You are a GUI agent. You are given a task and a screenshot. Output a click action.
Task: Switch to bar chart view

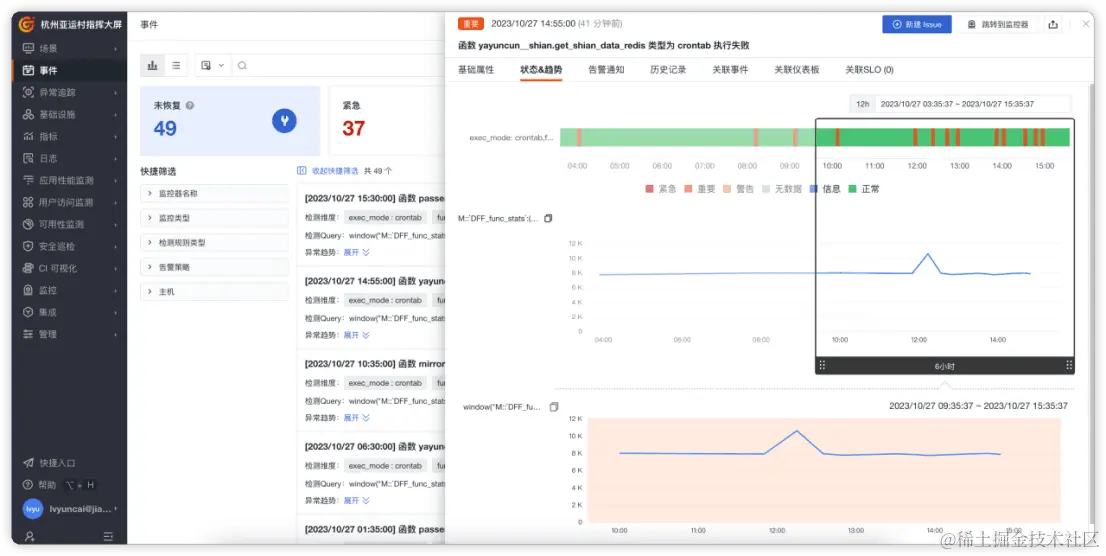coord(152,65)
